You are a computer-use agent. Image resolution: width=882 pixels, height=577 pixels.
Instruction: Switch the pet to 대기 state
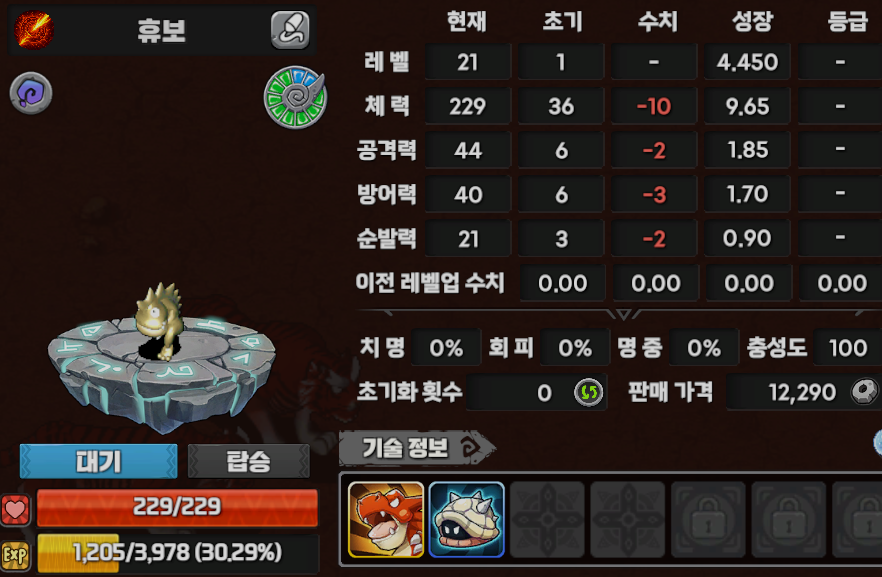(x=98, y=461)
